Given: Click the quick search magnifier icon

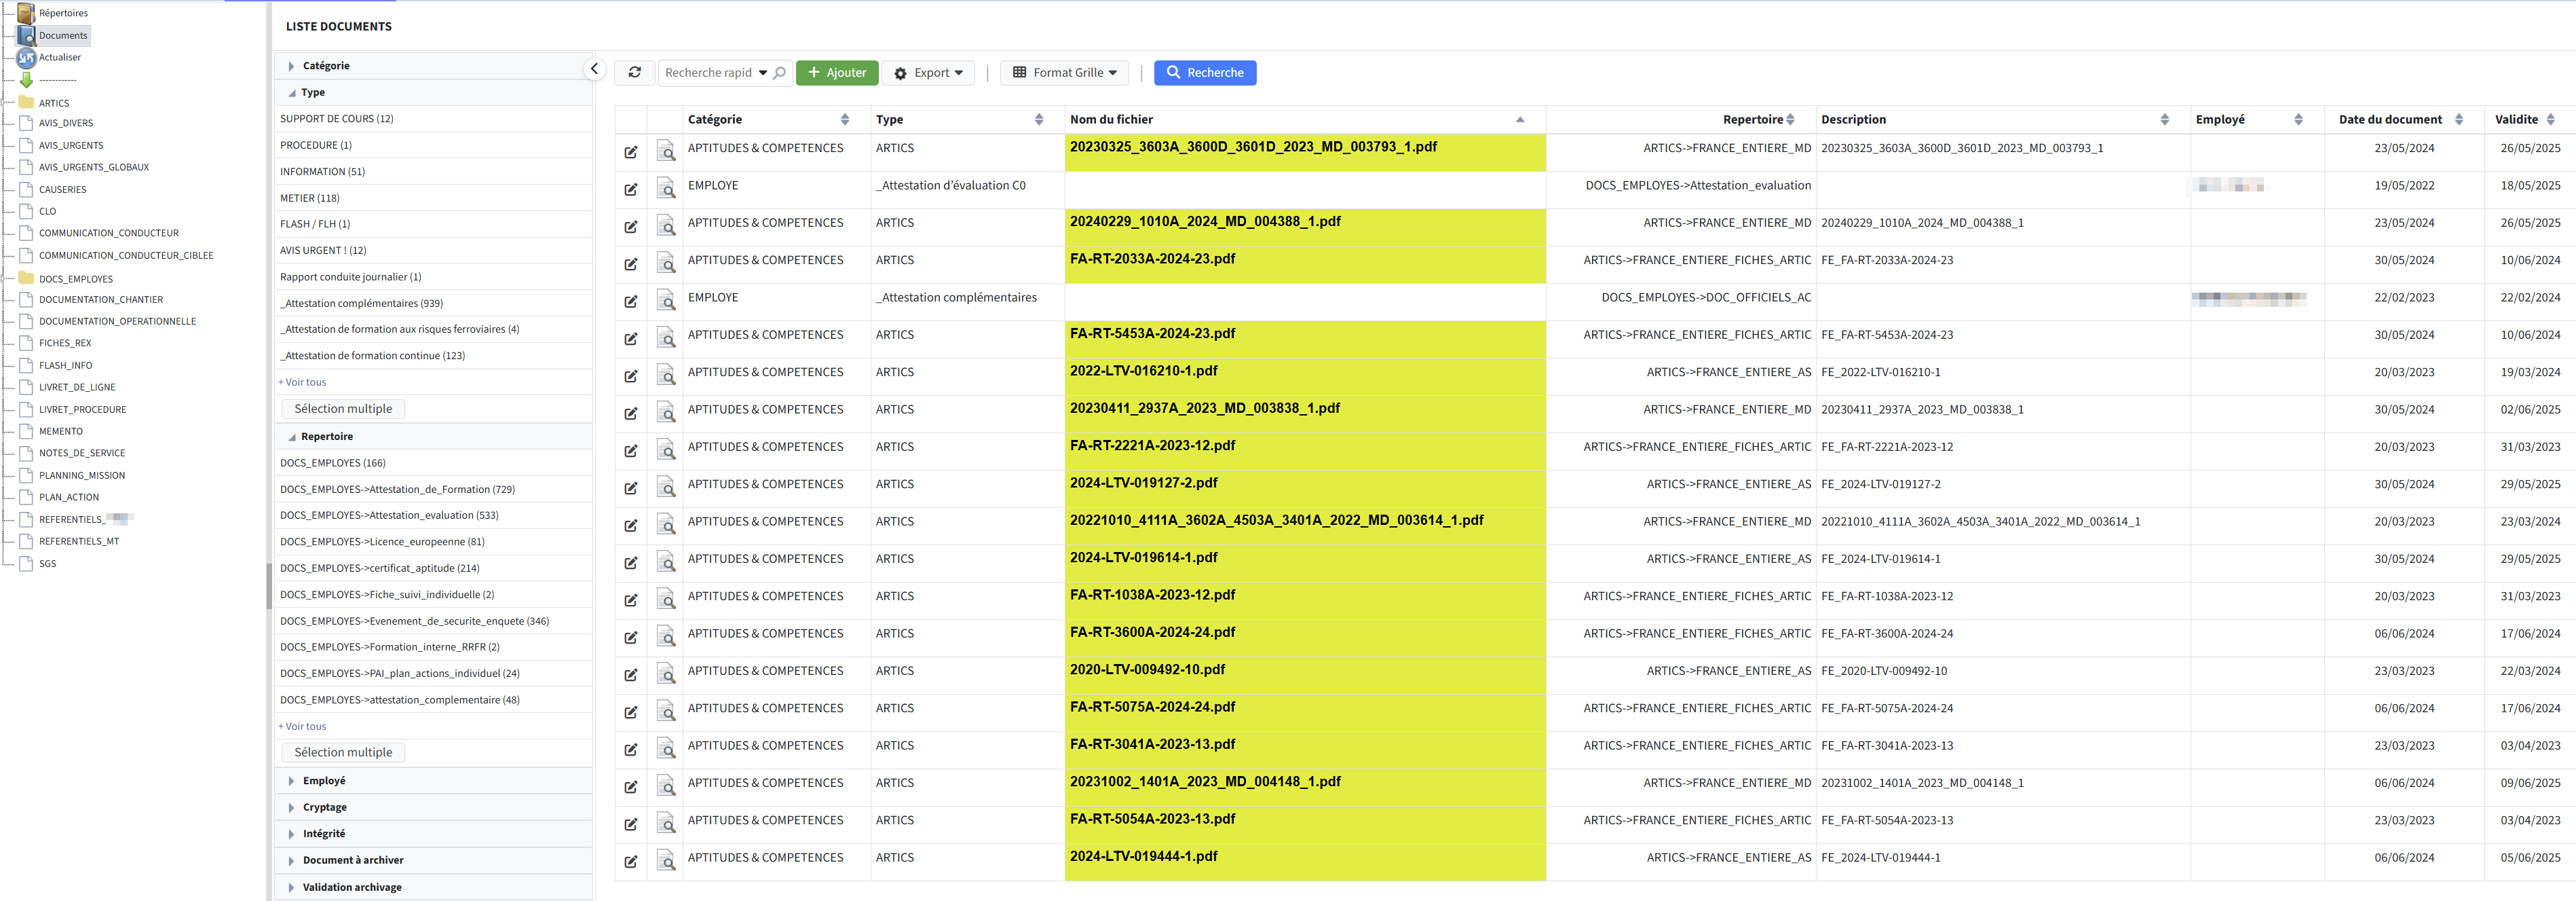Looking at the screenshot, I should [780, 72].
